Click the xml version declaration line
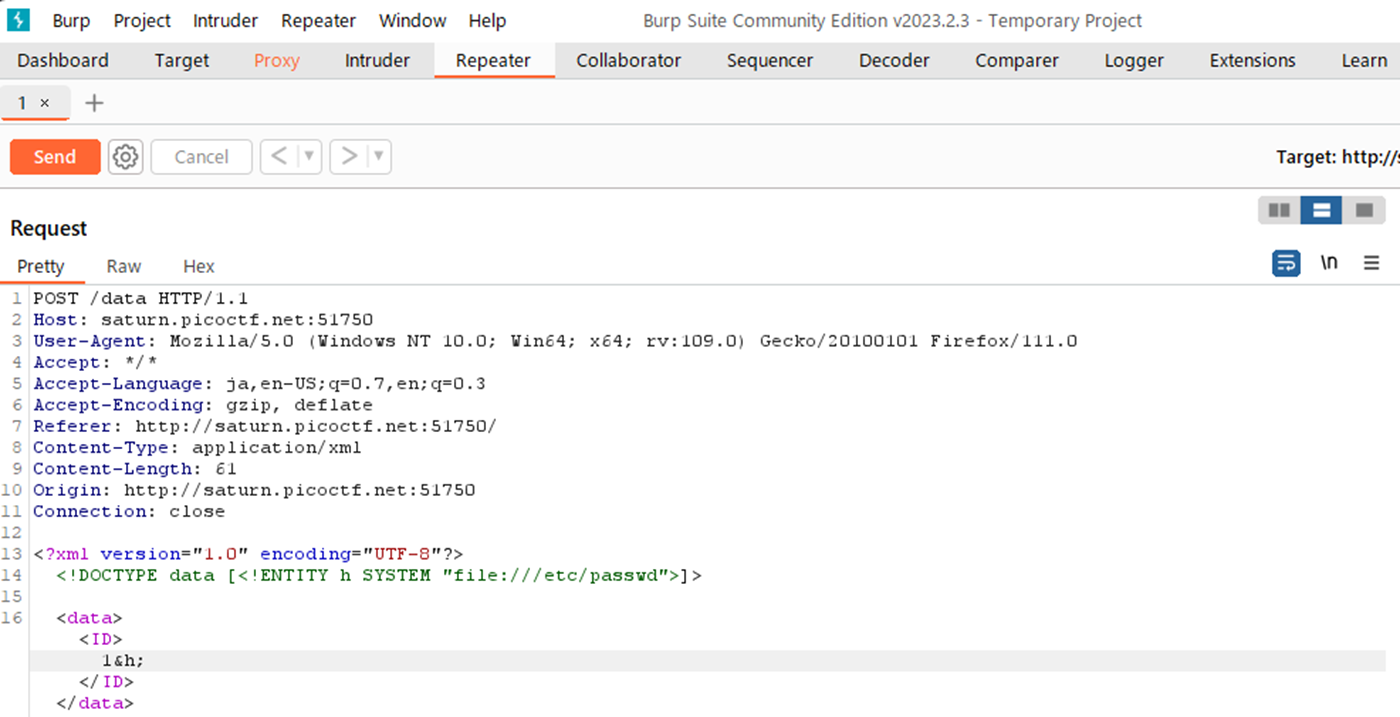 coord(248,554)
